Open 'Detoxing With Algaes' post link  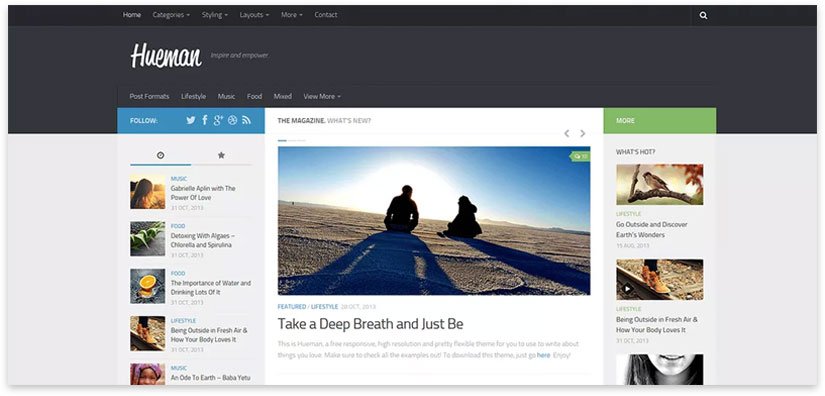pos(203,240)
